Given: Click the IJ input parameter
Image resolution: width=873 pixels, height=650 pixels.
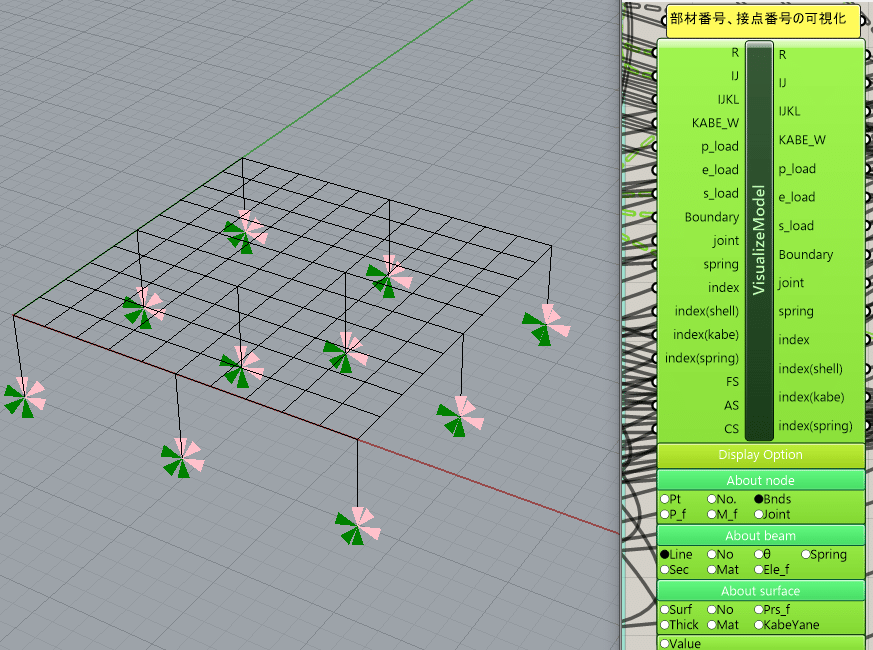Looking at the screenshot, I should pos(735,76).
